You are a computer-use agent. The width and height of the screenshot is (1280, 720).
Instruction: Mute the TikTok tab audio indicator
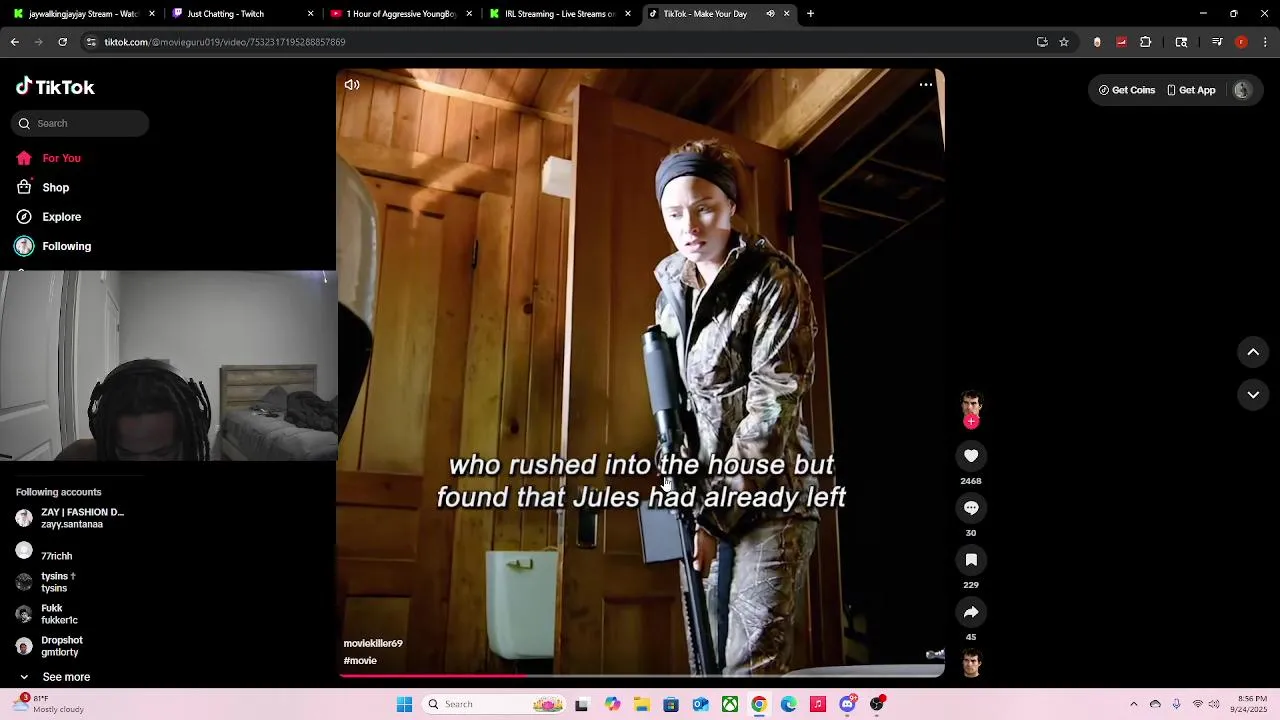[x=770, y=14]
